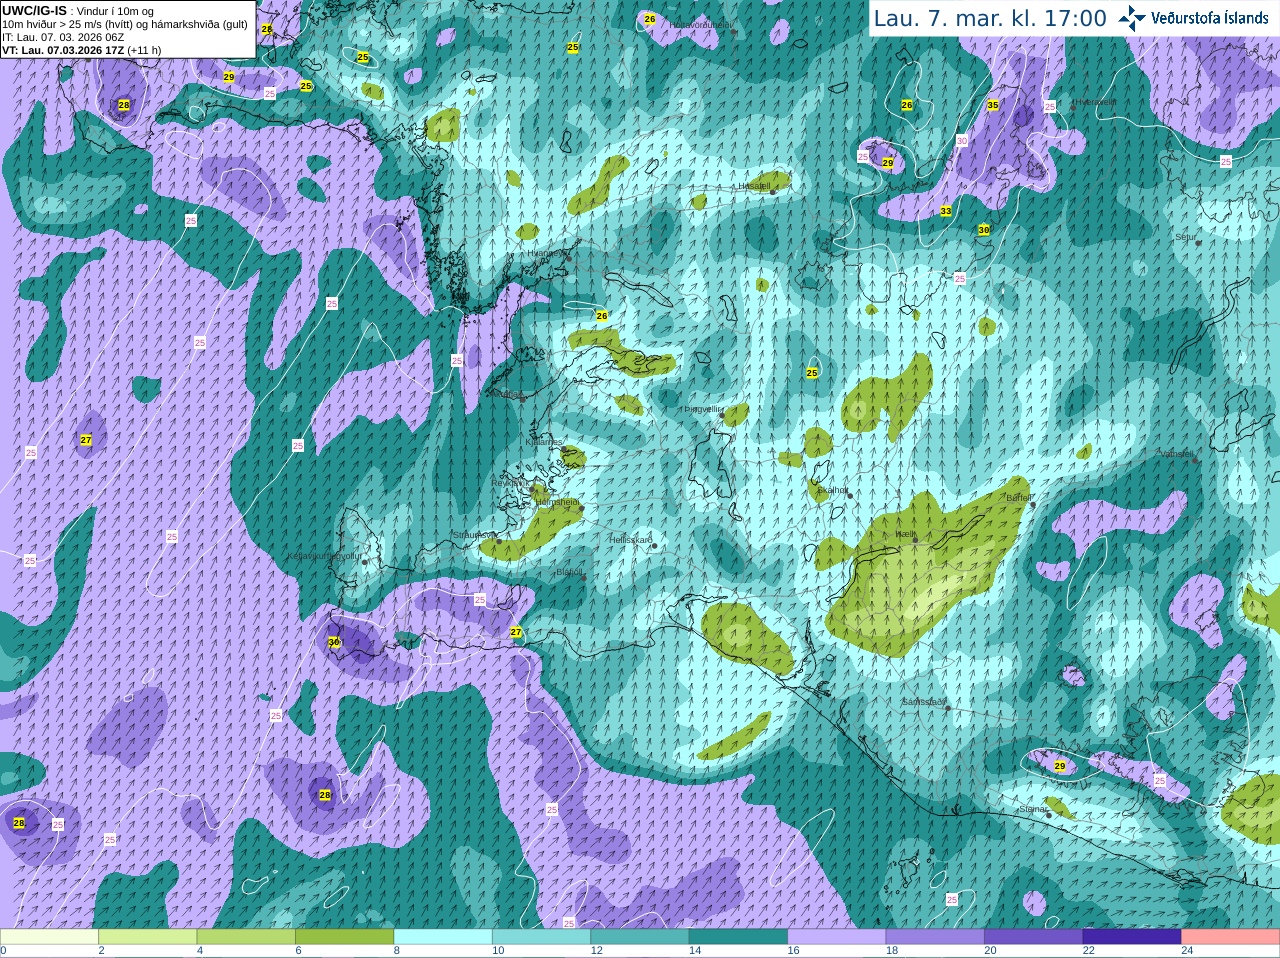Viewport: 1280px width, 958px height.
Task: Select the IT initial time line in the info box
Action: pos(63,37)
